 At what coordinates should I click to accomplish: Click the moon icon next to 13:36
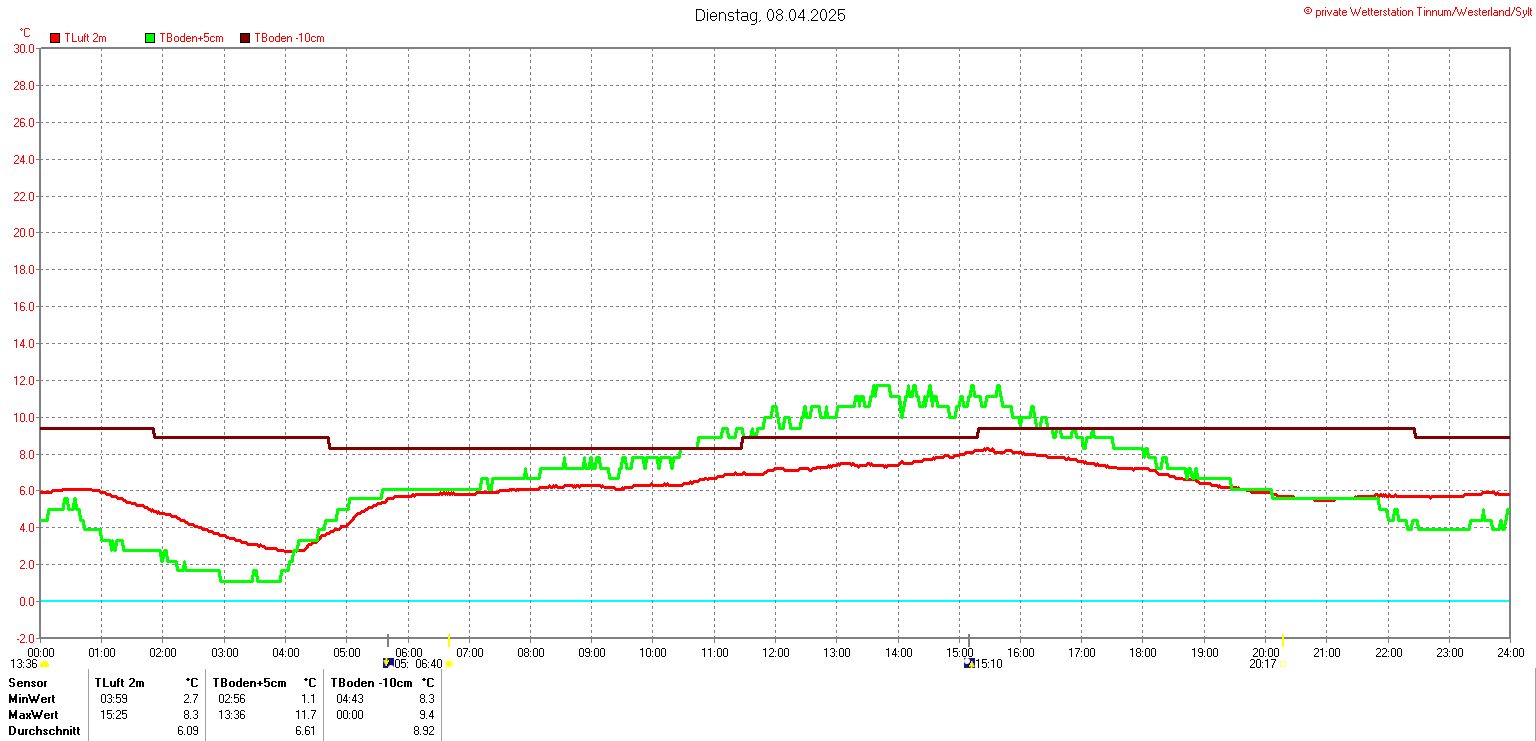(45, 664)
